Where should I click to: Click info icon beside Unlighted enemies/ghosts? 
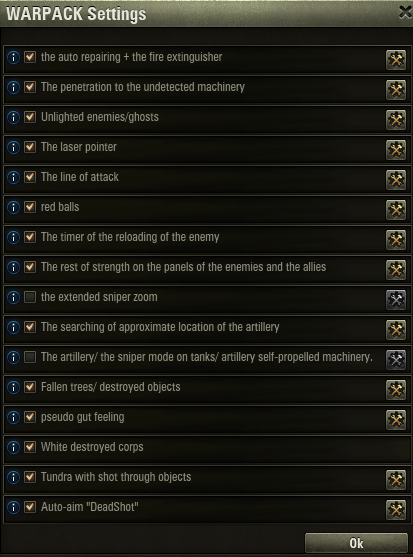(x=13, y=117)
